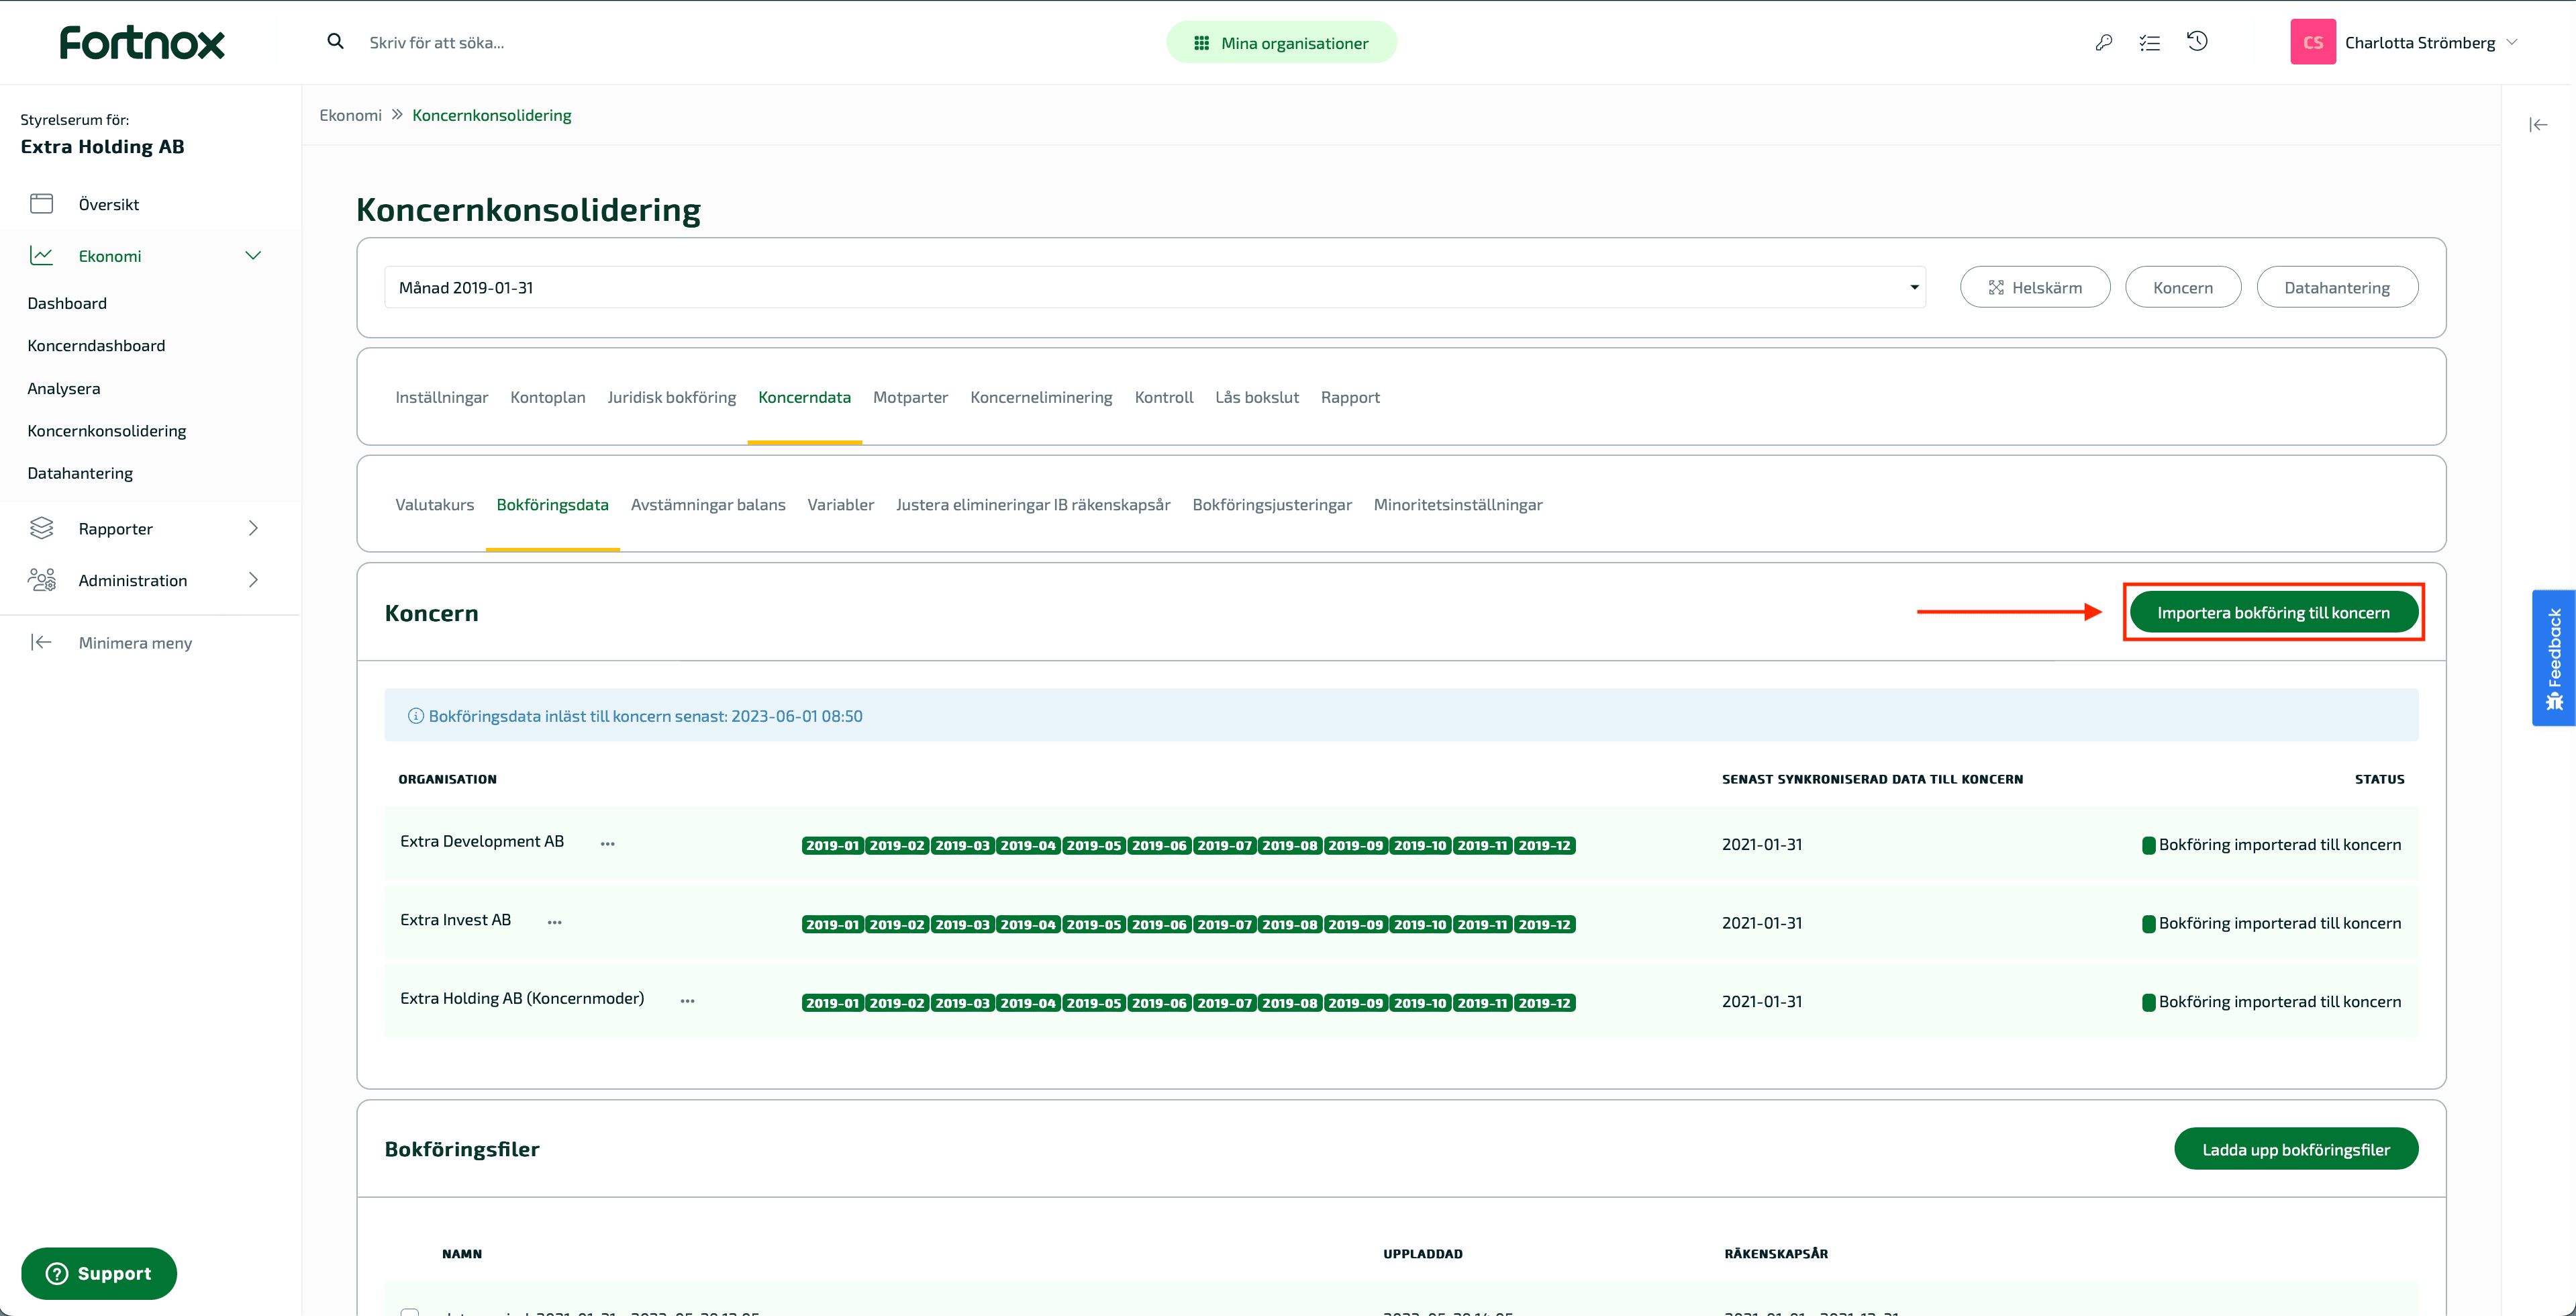Viewport: 2576px width, 1316px height.
Task: Click green status dot for Extra Development AB
Action: 2148,845
